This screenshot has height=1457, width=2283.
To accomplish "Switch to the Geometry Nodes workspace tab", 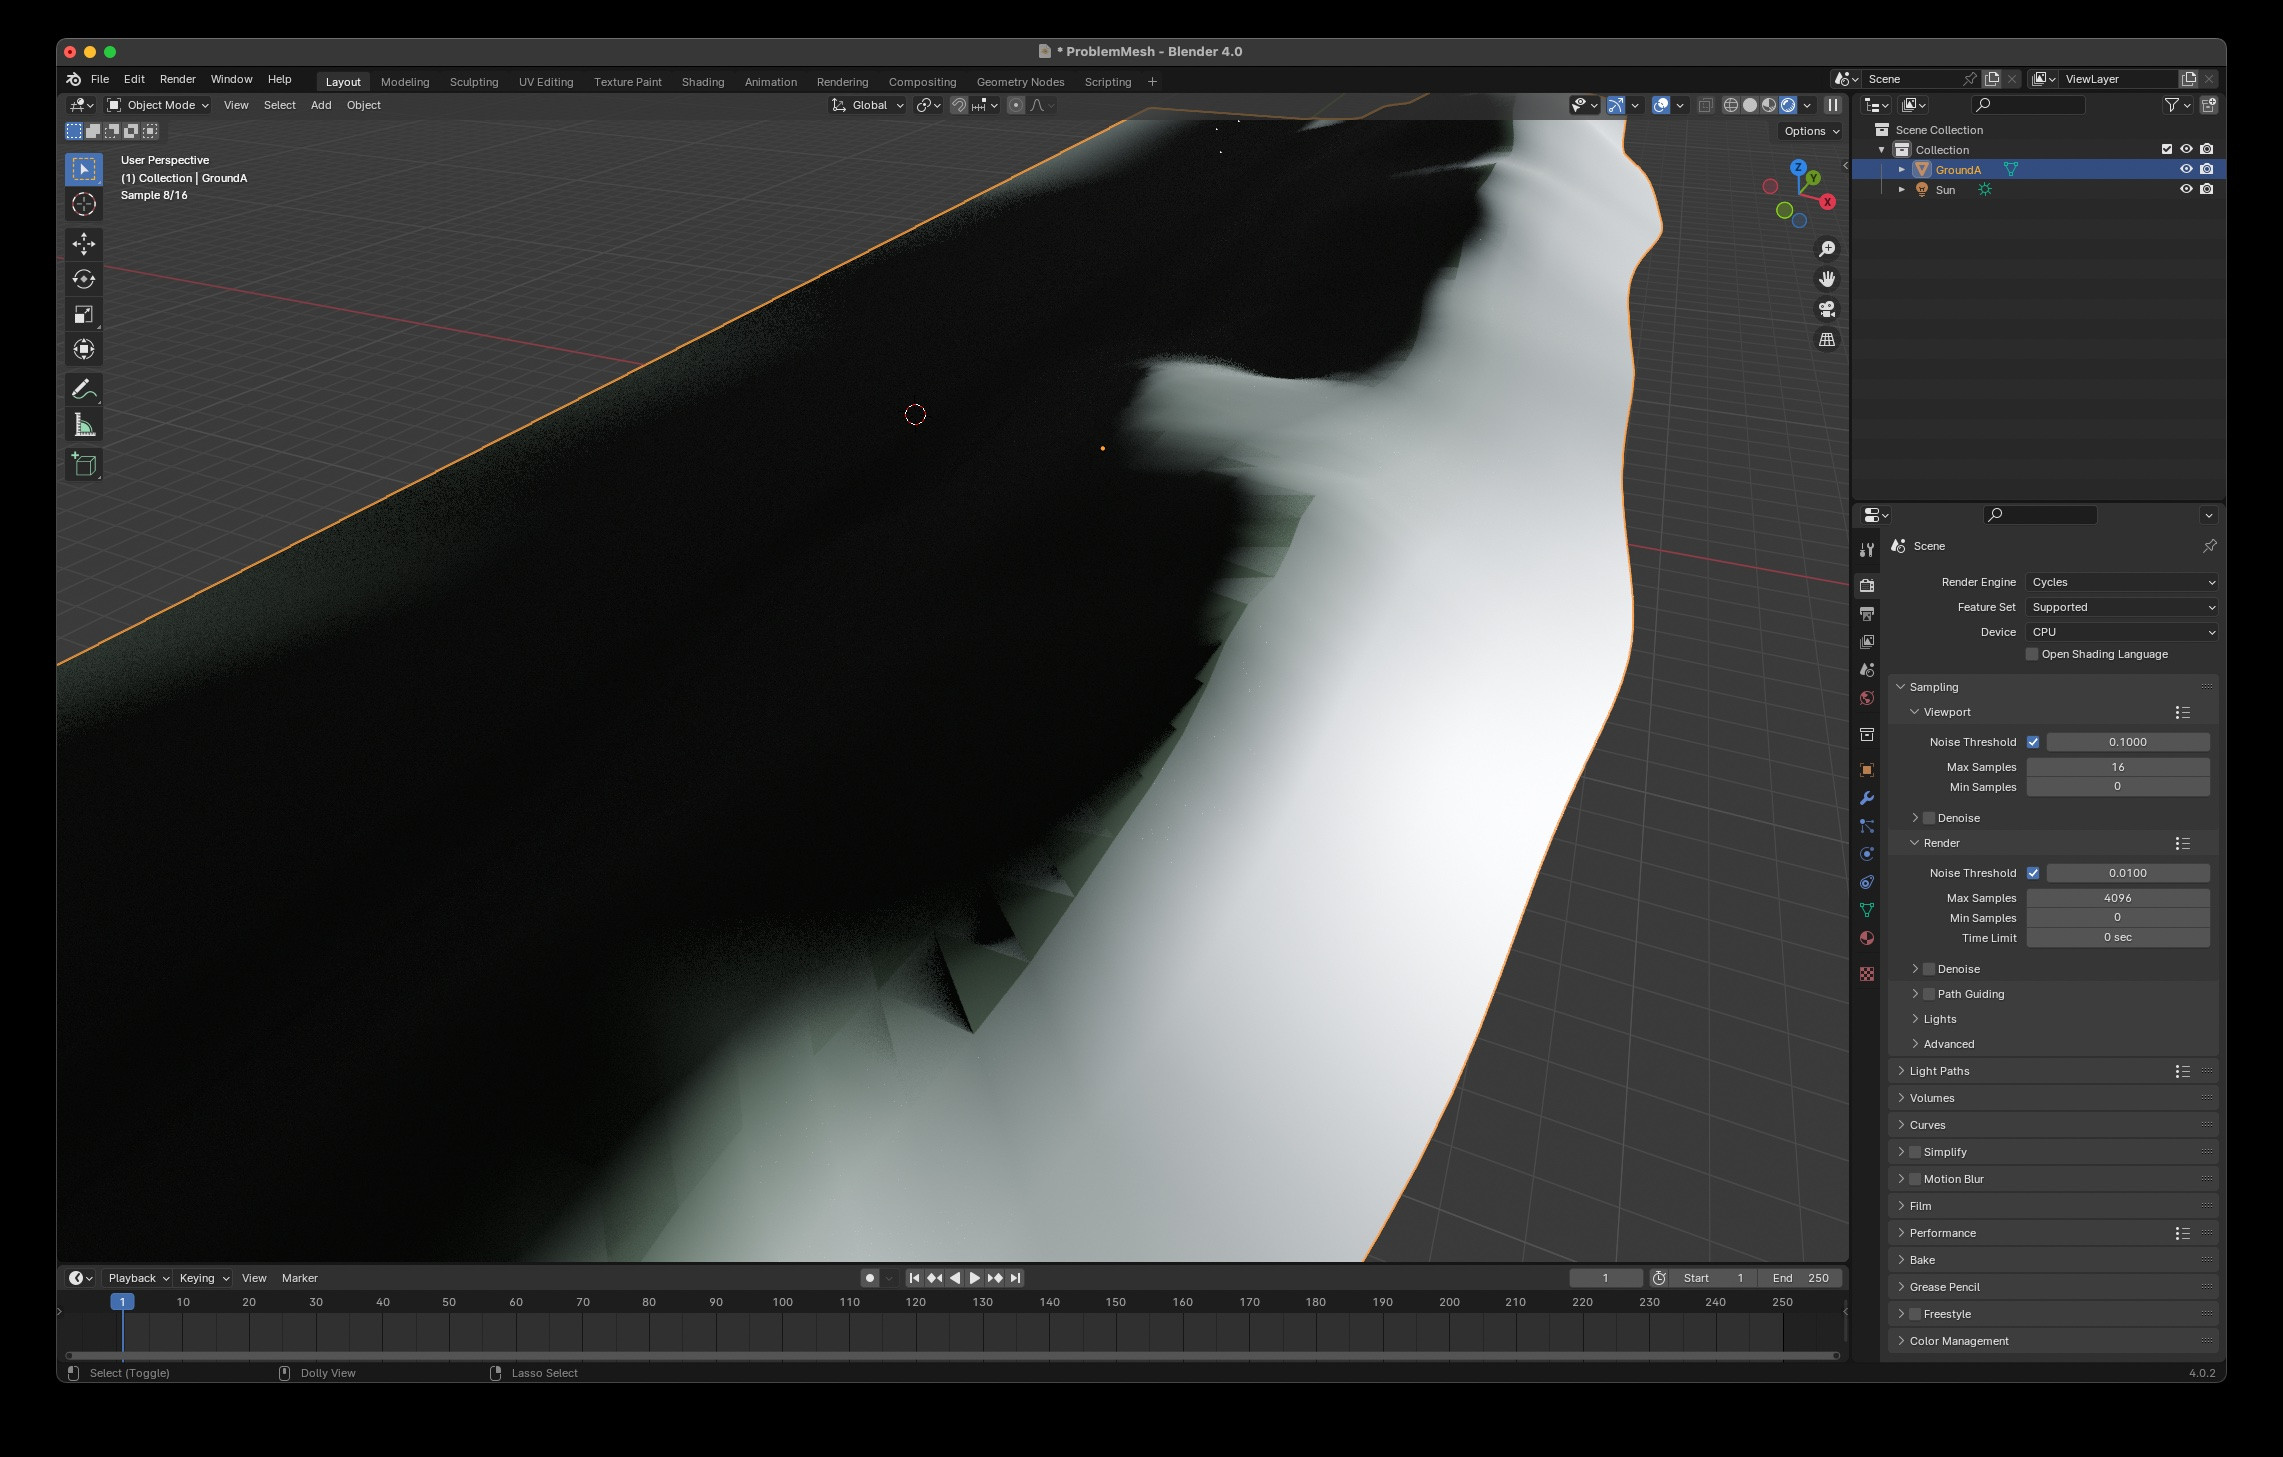I will 1020,82.
